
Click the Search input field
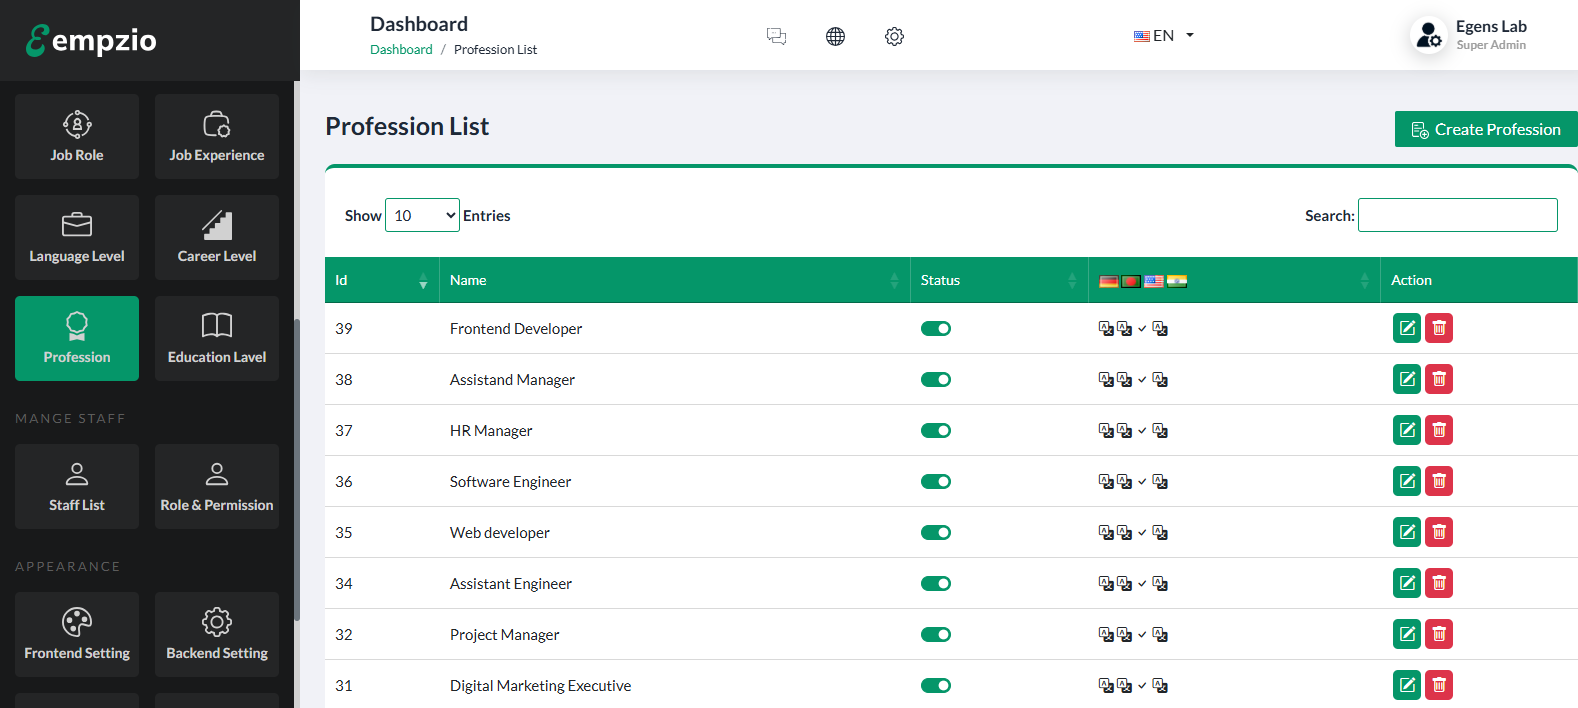pyautogui.click(x=1457, y=215)
